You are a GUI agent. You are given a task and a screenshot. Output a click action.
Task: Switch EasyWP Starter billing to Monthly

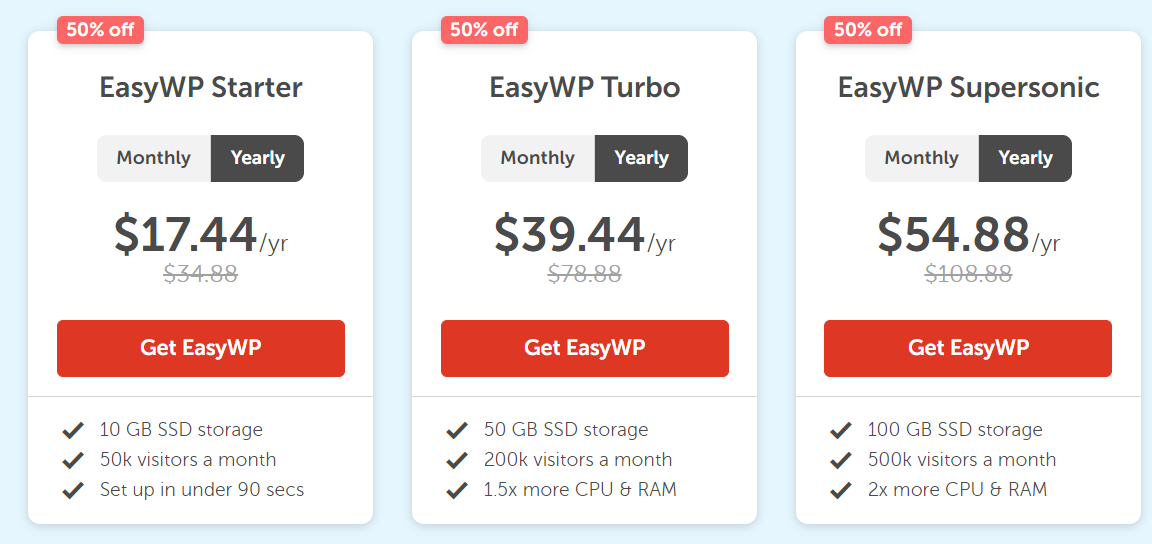[154, 158]
